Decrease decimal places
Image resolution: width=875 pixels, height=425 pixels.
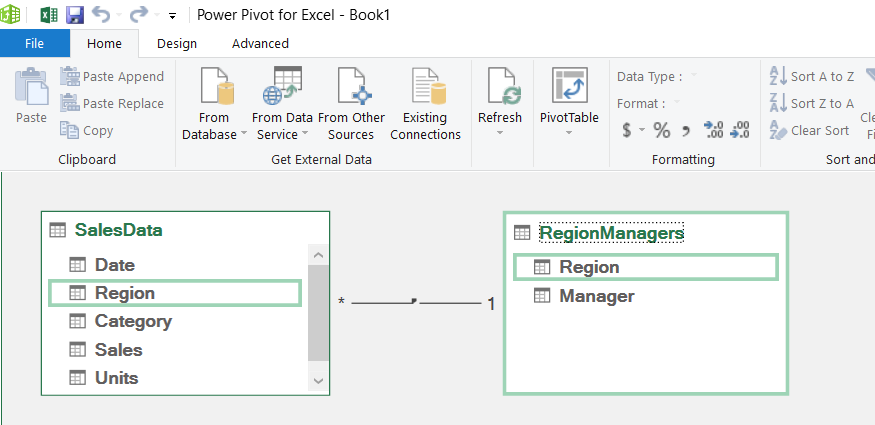pyautogui.click(x=740, y=130)
